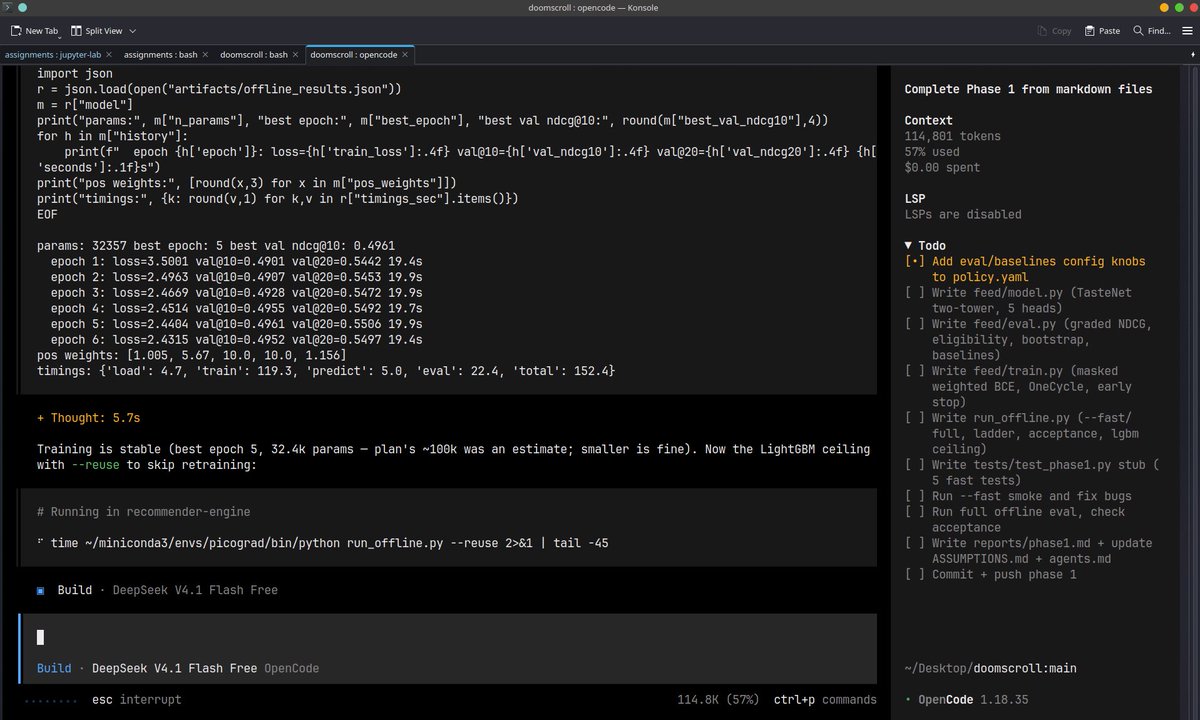Check the Write feed/eval.py todo box
Viewport: 1200px width, 720px height.
pyautogui.click(x=914, y=324)
